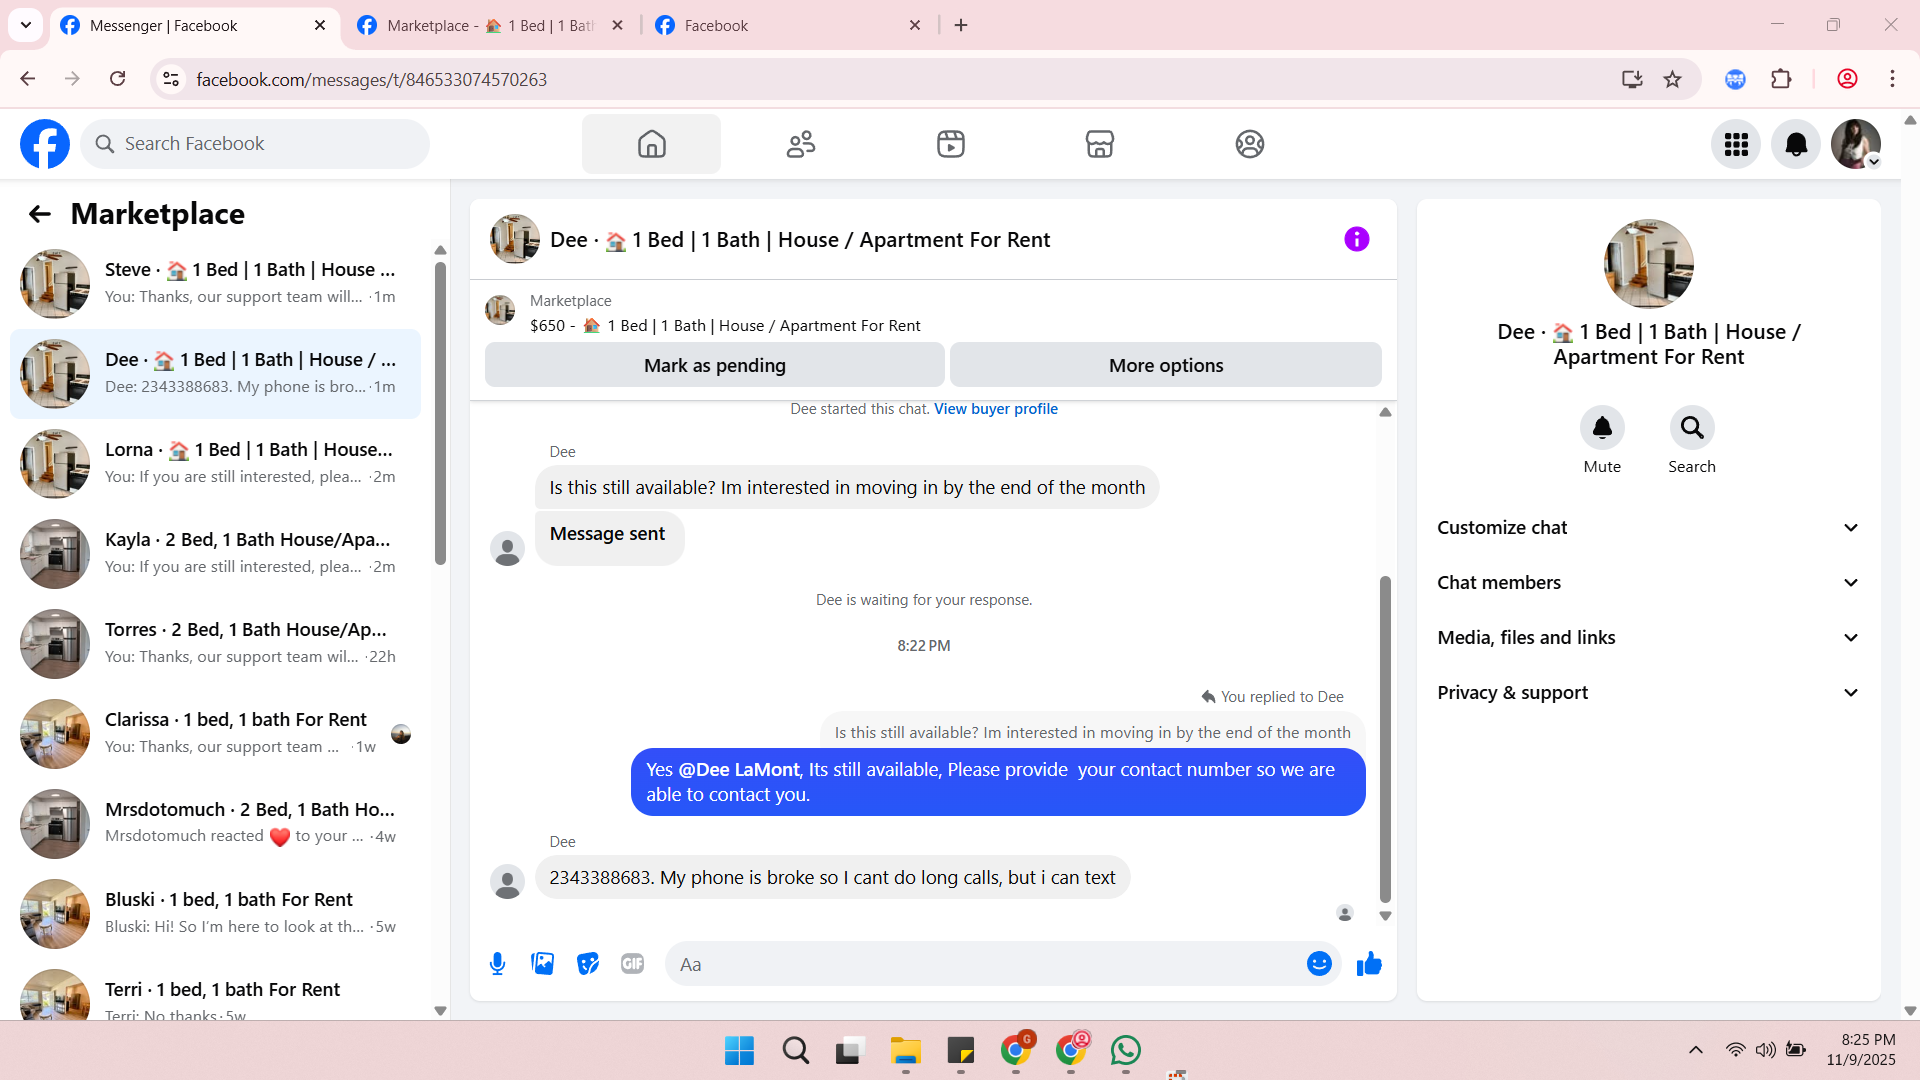The width and height of the screenshot is (1920, 1080).
Task: View site information icon in address bar
Action: [171, 79]
